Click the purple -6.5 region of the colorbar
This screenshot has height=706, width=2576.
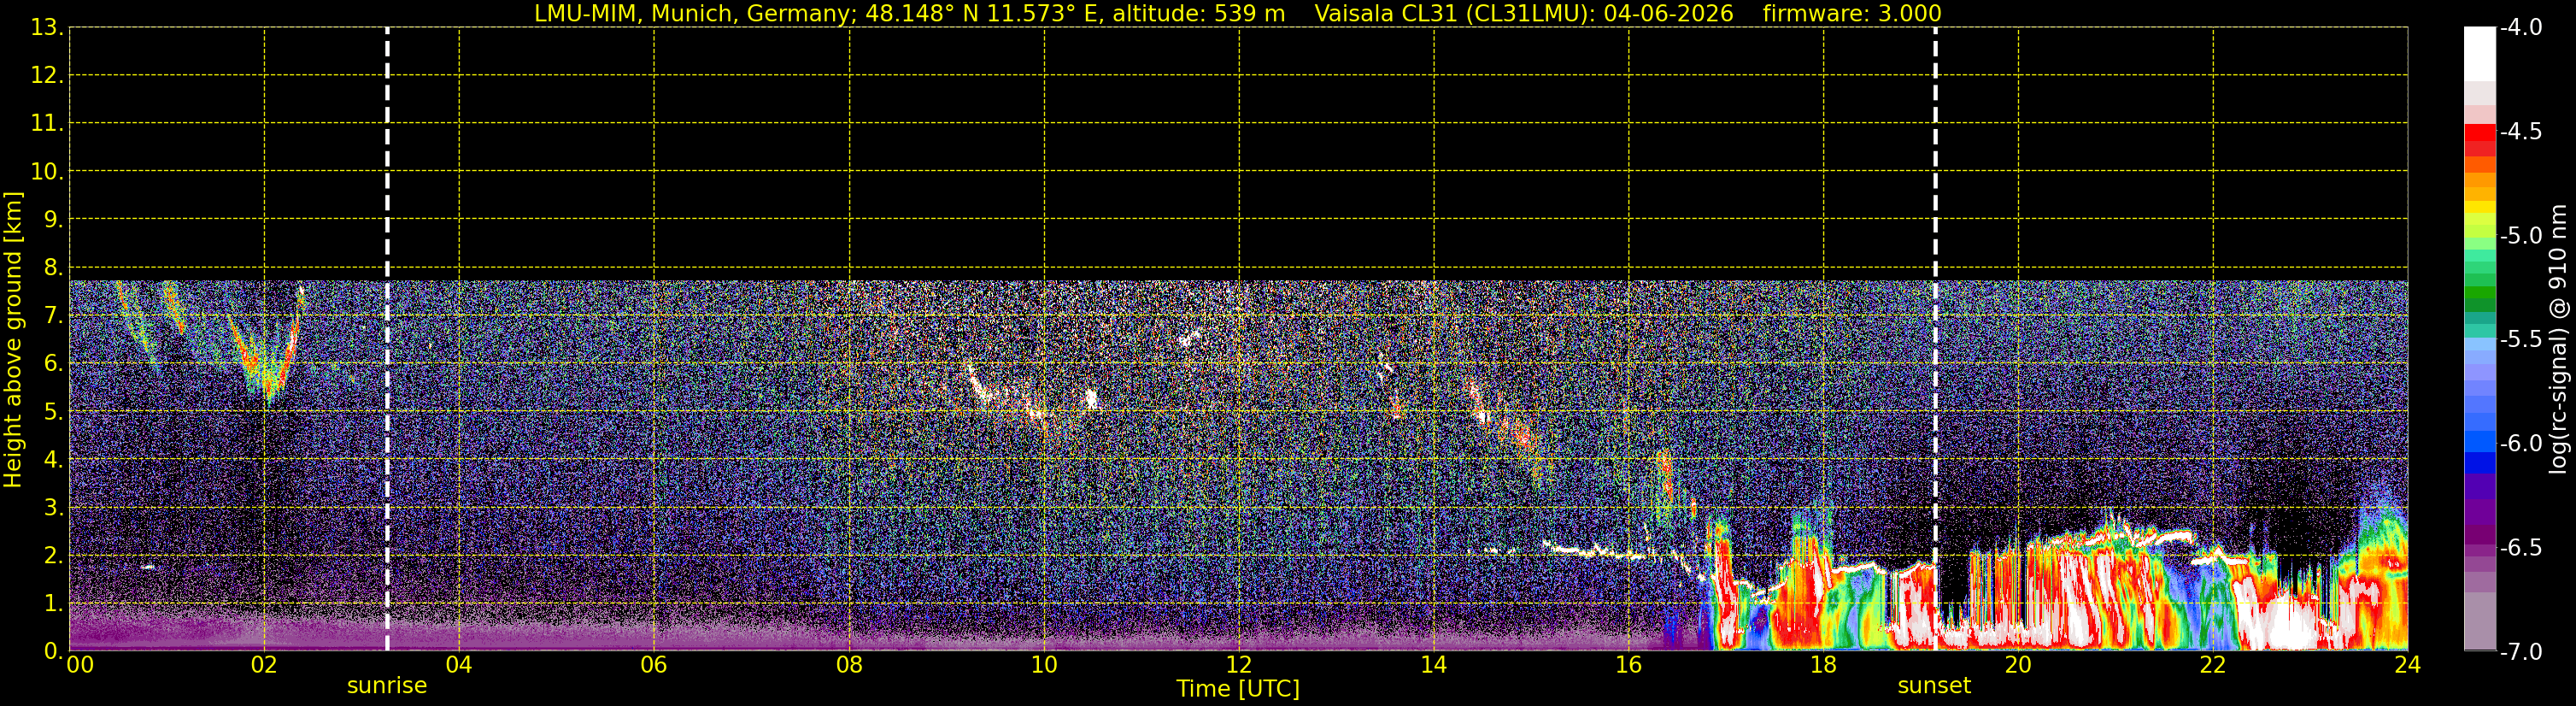click(2479, 547)
